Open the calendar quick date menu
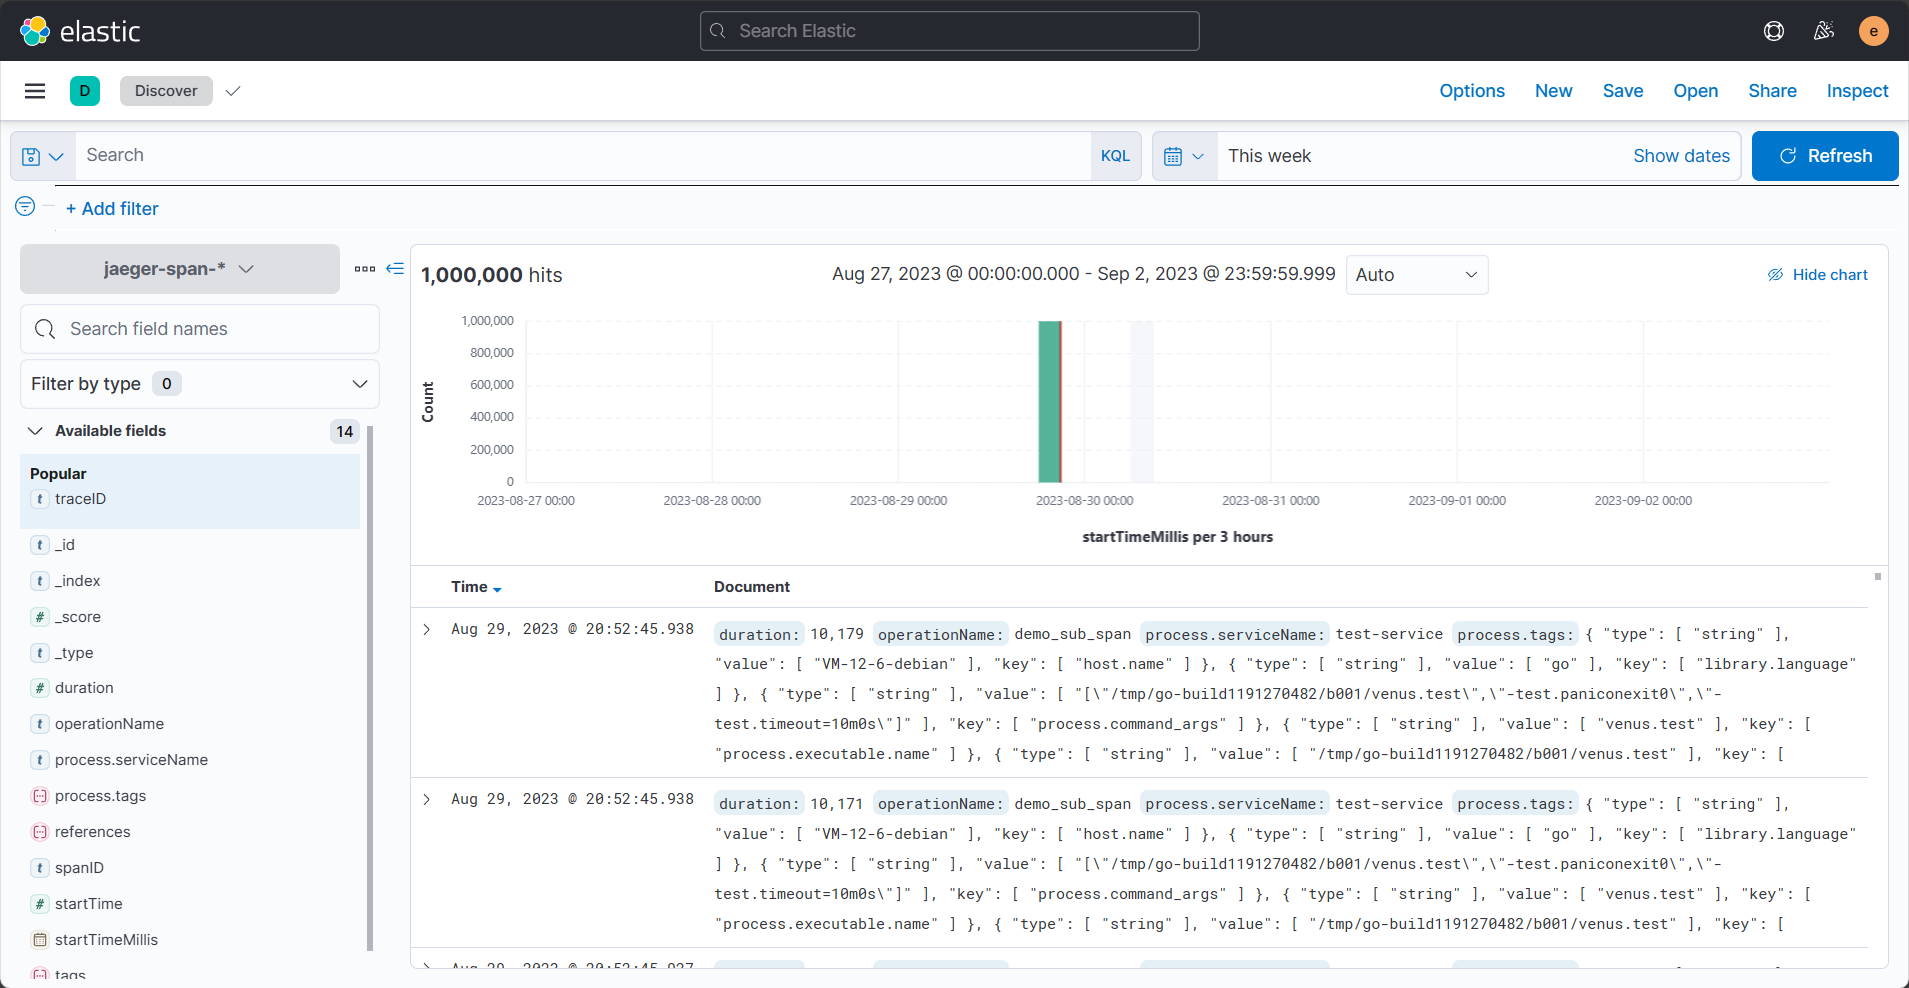 click(1185, 156)
